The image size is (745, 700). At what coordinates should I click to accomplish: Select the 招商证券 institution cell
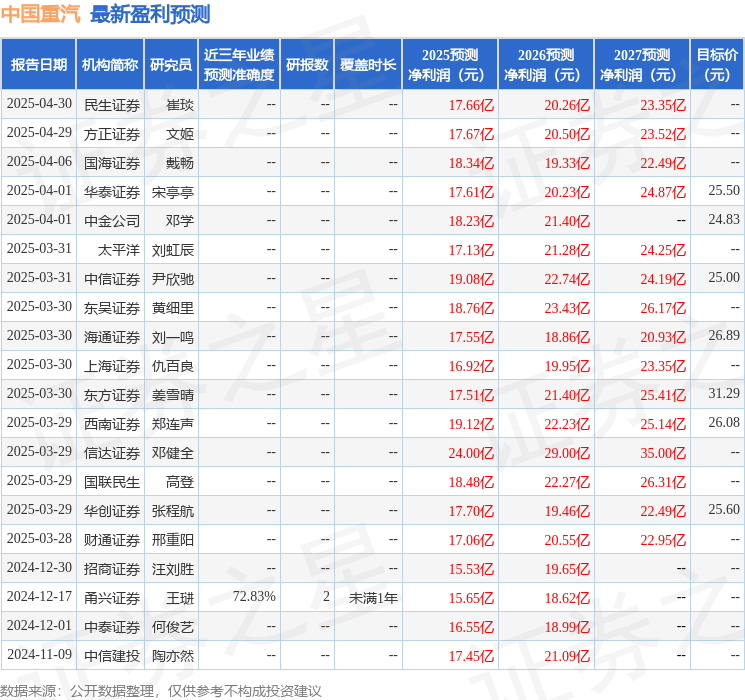point(112,569)
